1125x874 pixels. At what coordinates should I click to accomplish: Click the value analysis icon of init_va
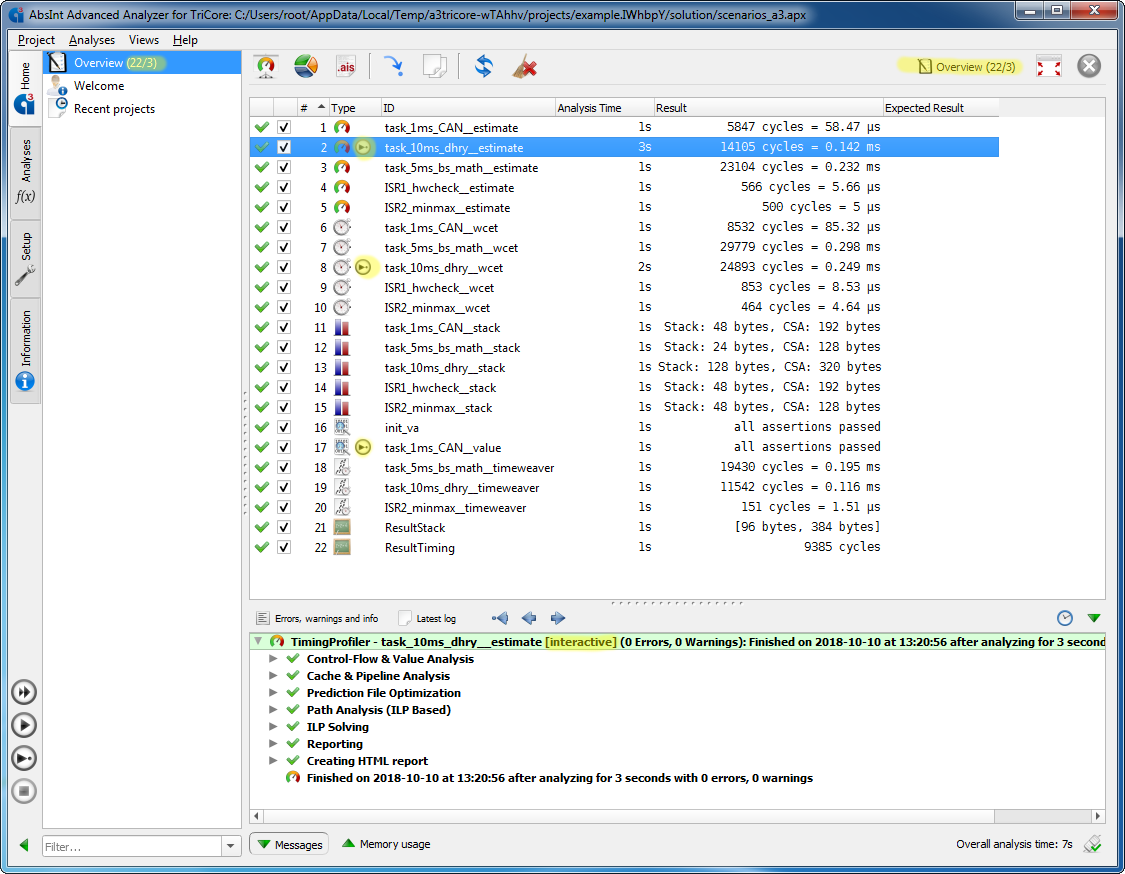point(342,428)
